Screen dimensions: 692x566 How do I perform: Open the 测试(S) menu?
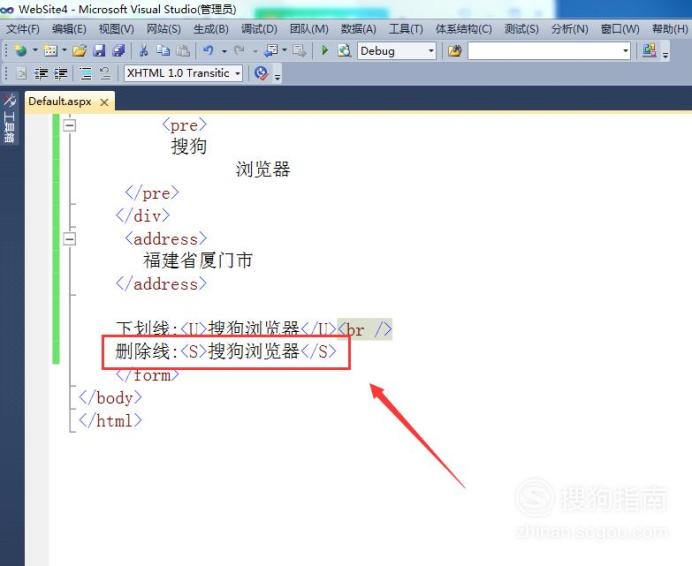click(x=522, y=29)
